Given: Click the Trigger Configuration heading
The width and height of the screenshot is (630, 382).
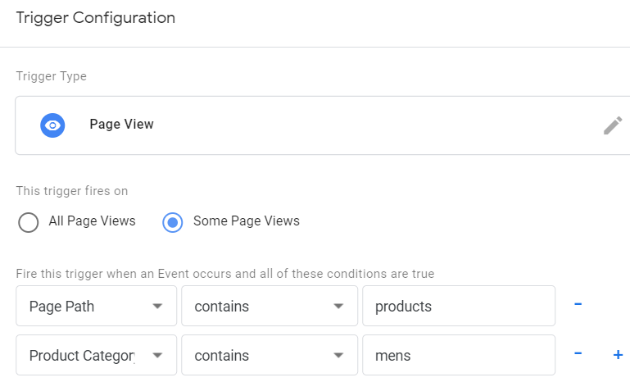Looking at the screenshot, I should point(96,18).
